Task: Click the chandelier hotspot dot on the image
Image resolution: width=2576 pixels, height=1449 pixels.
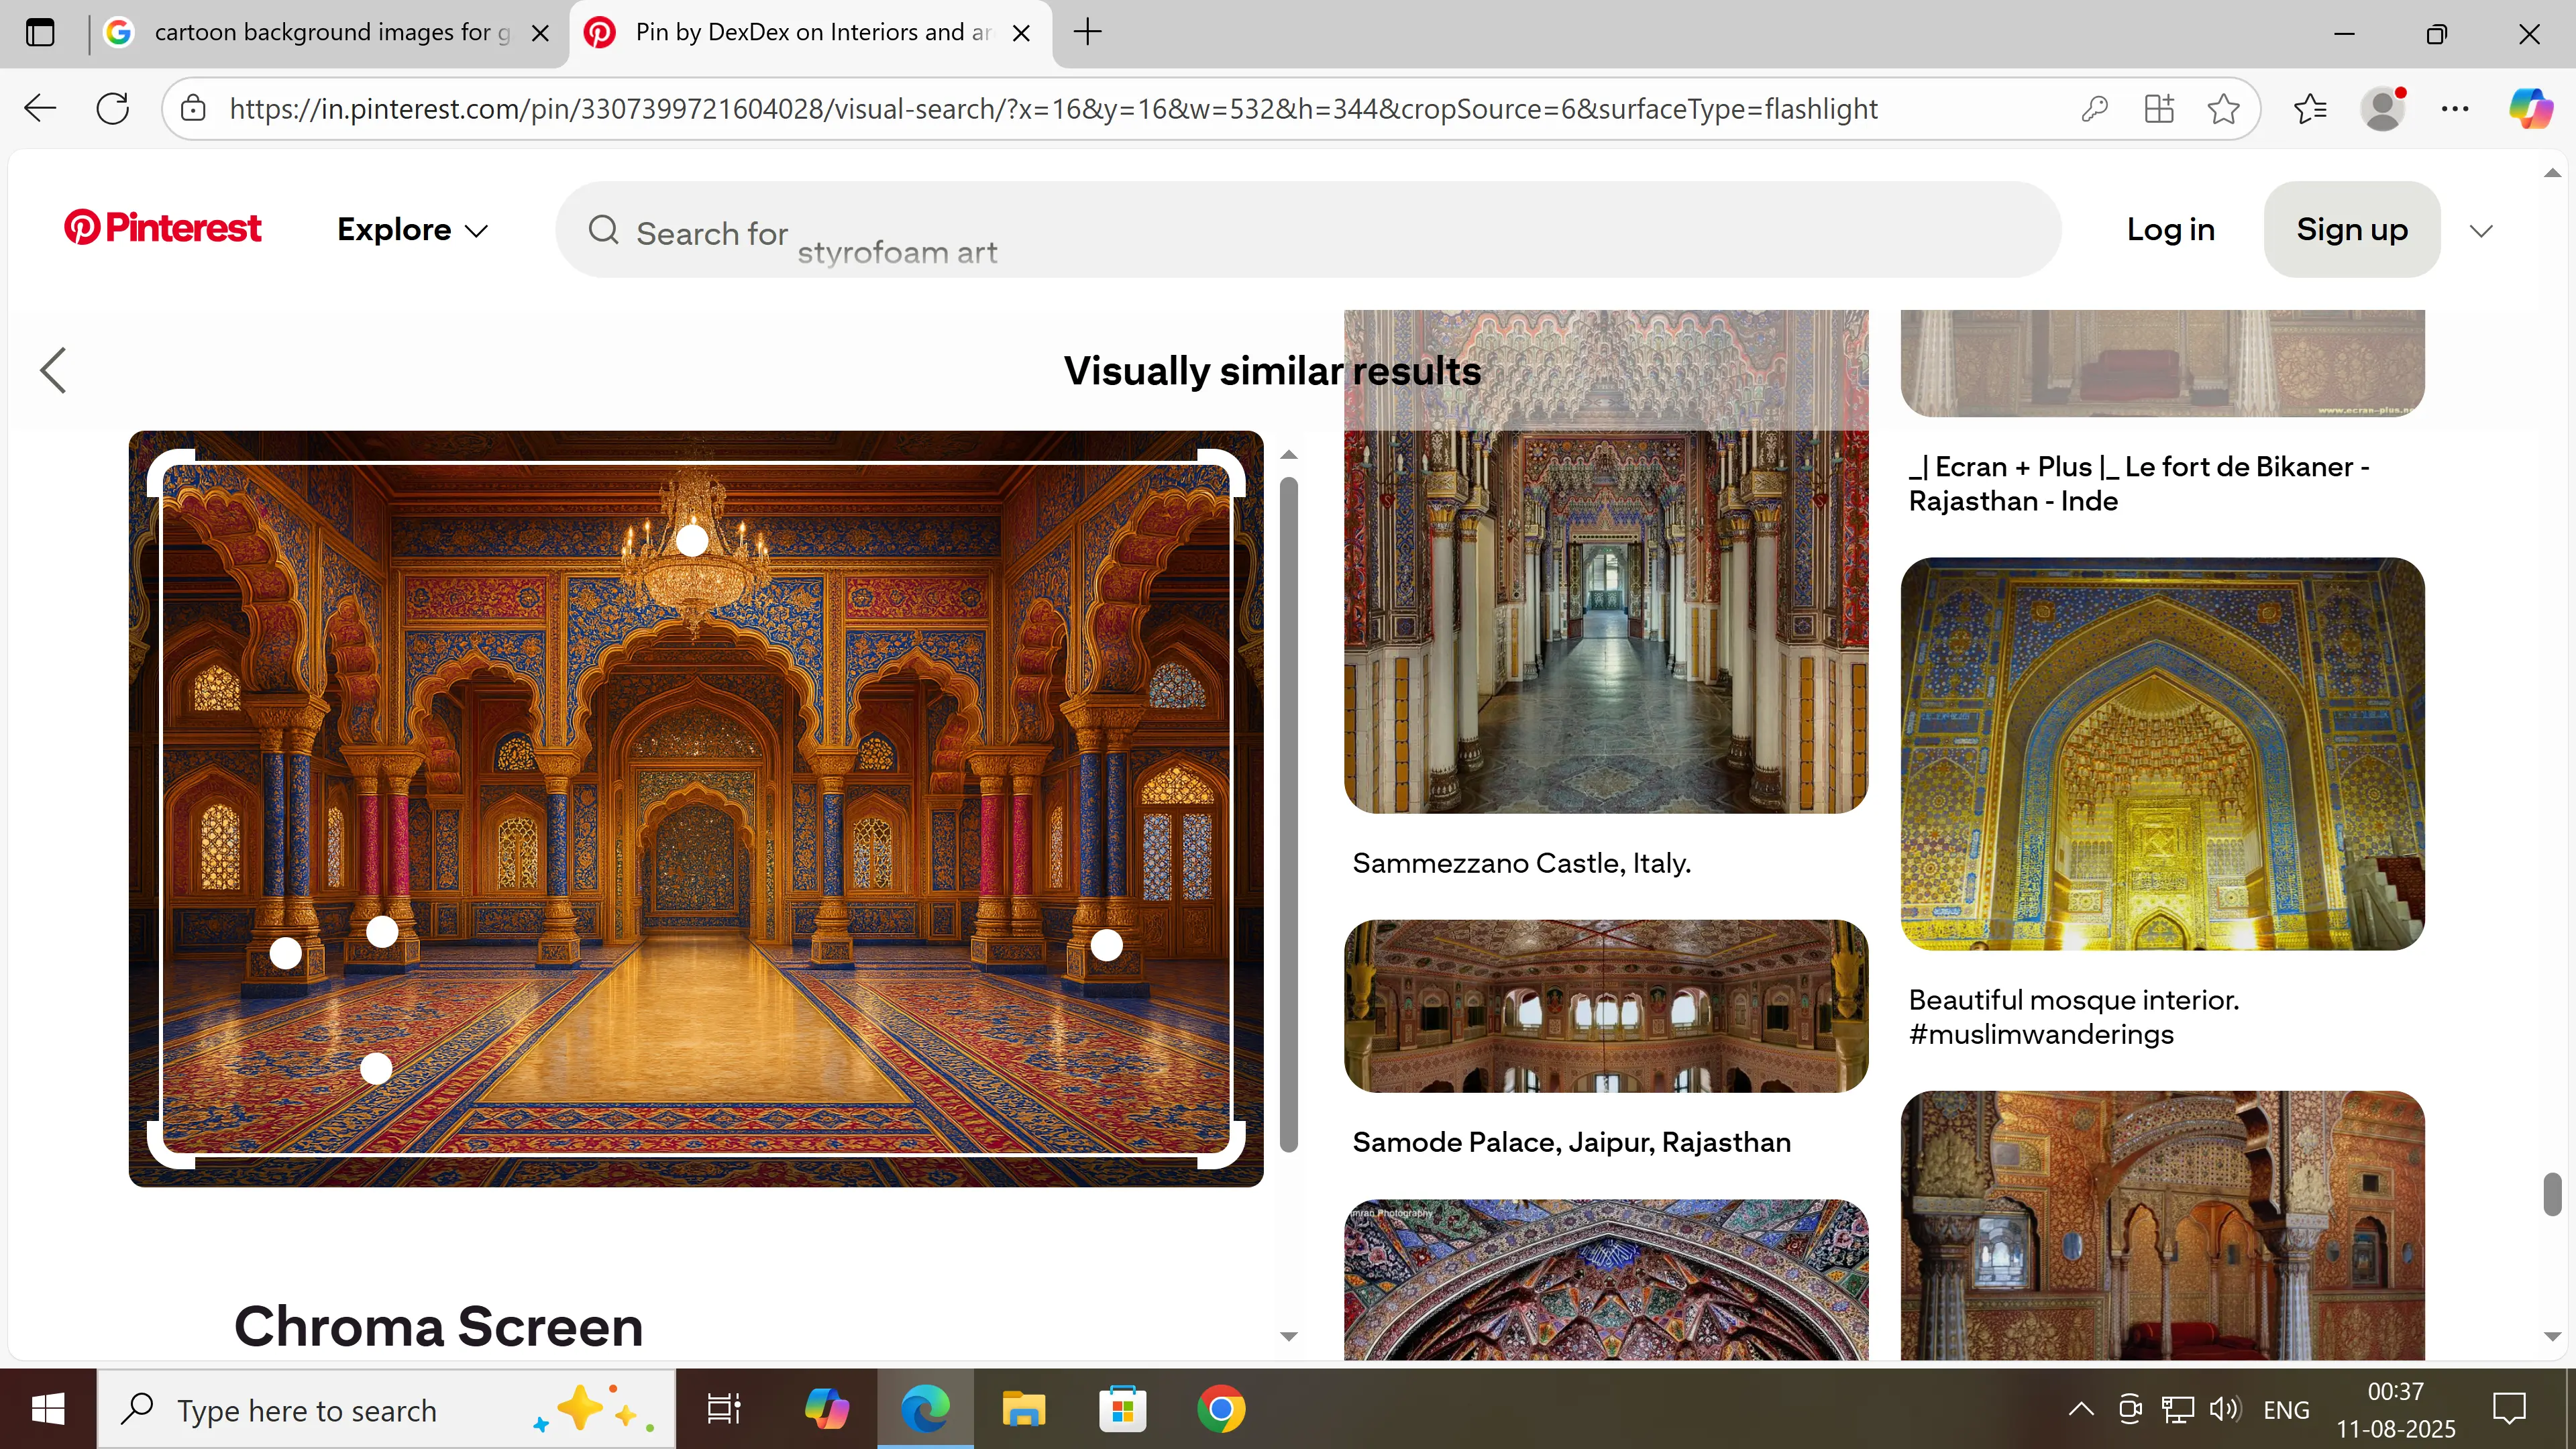Action: (x=692, y=541)
